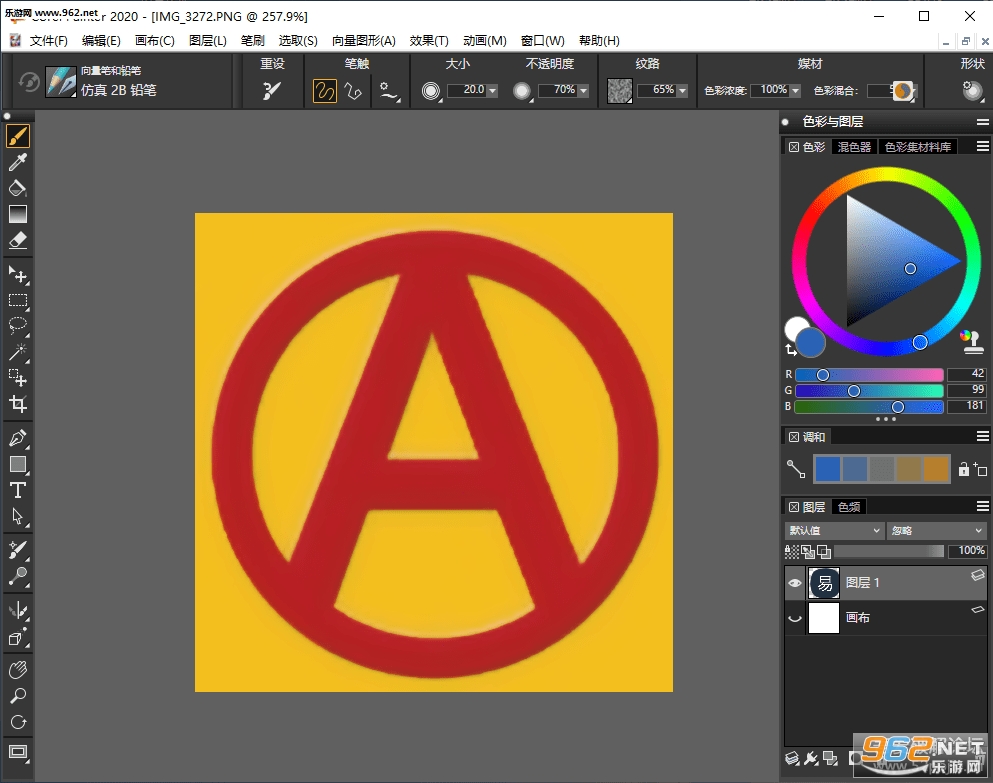Select the Paint Bucket tool
Viewport: 993px width, 783px height.
(18, 188)
